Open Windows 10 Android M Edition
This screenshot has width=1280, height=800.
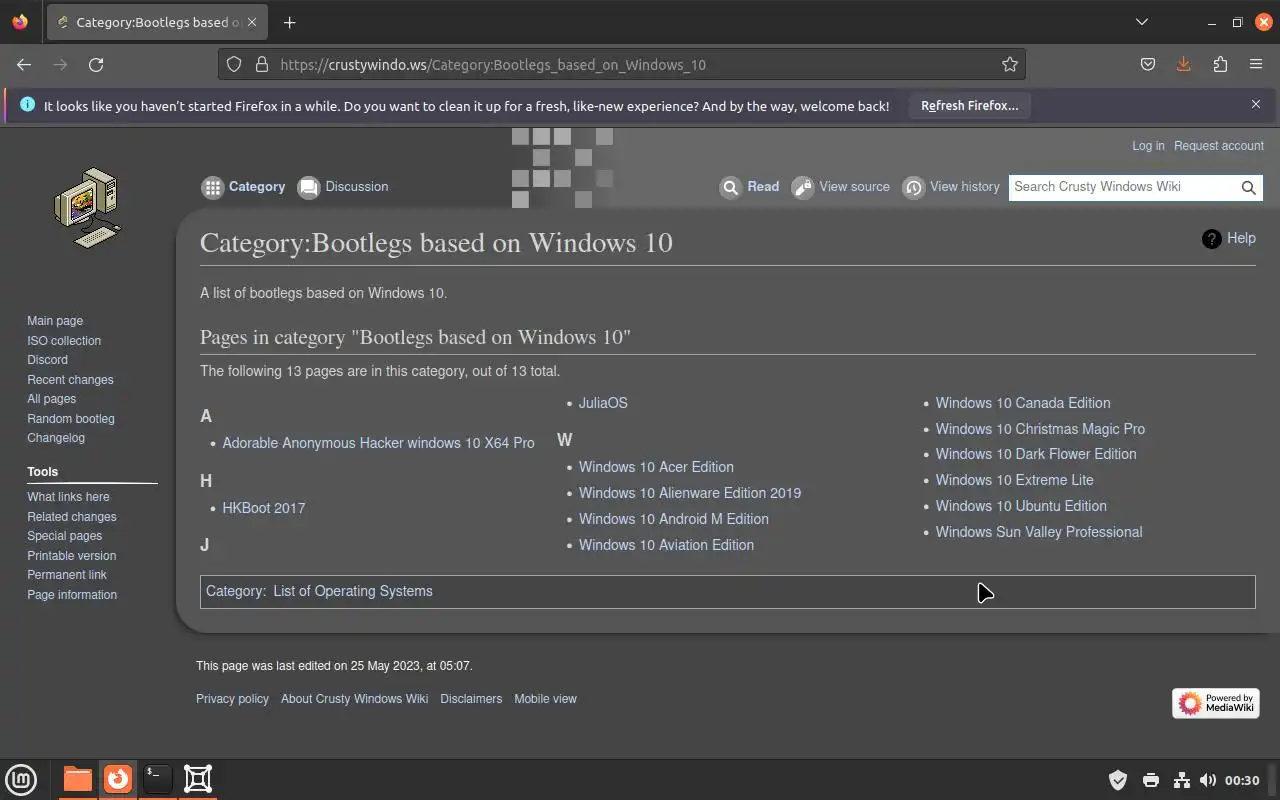click(x=674, y=519)
